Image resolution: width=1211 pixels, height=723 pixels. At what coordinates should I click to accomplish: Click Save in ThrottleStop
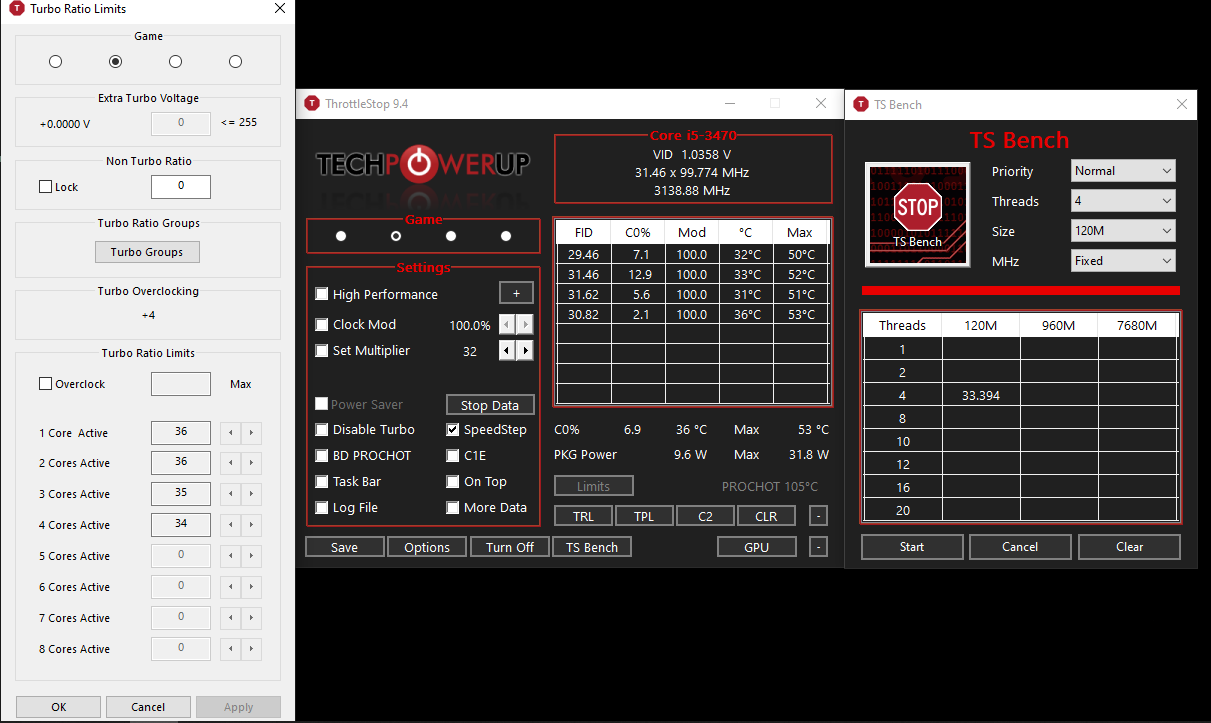[344, 547]
